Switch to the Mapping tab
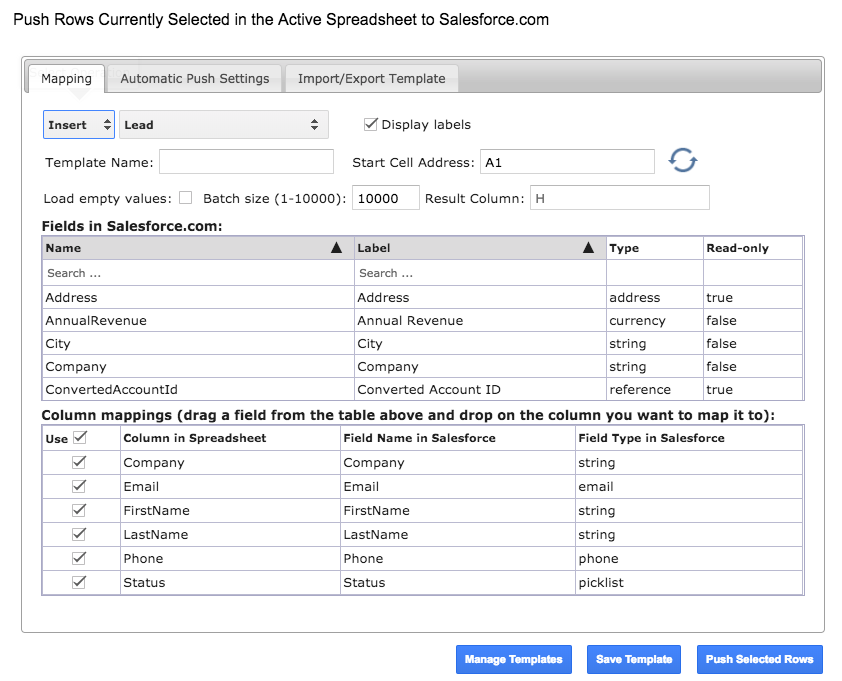Image resolution: width=842 pixels, height=681 pixels. (66, 79)
